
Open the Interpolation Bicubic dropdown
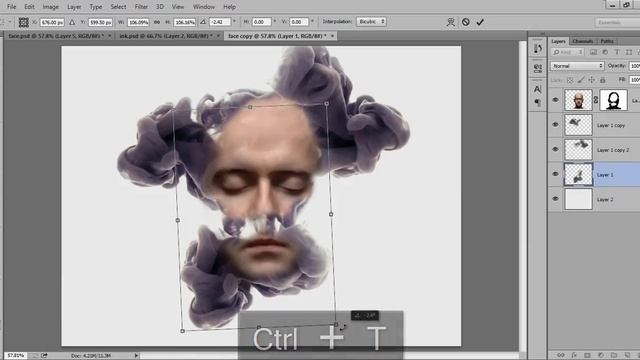(371, 22)
